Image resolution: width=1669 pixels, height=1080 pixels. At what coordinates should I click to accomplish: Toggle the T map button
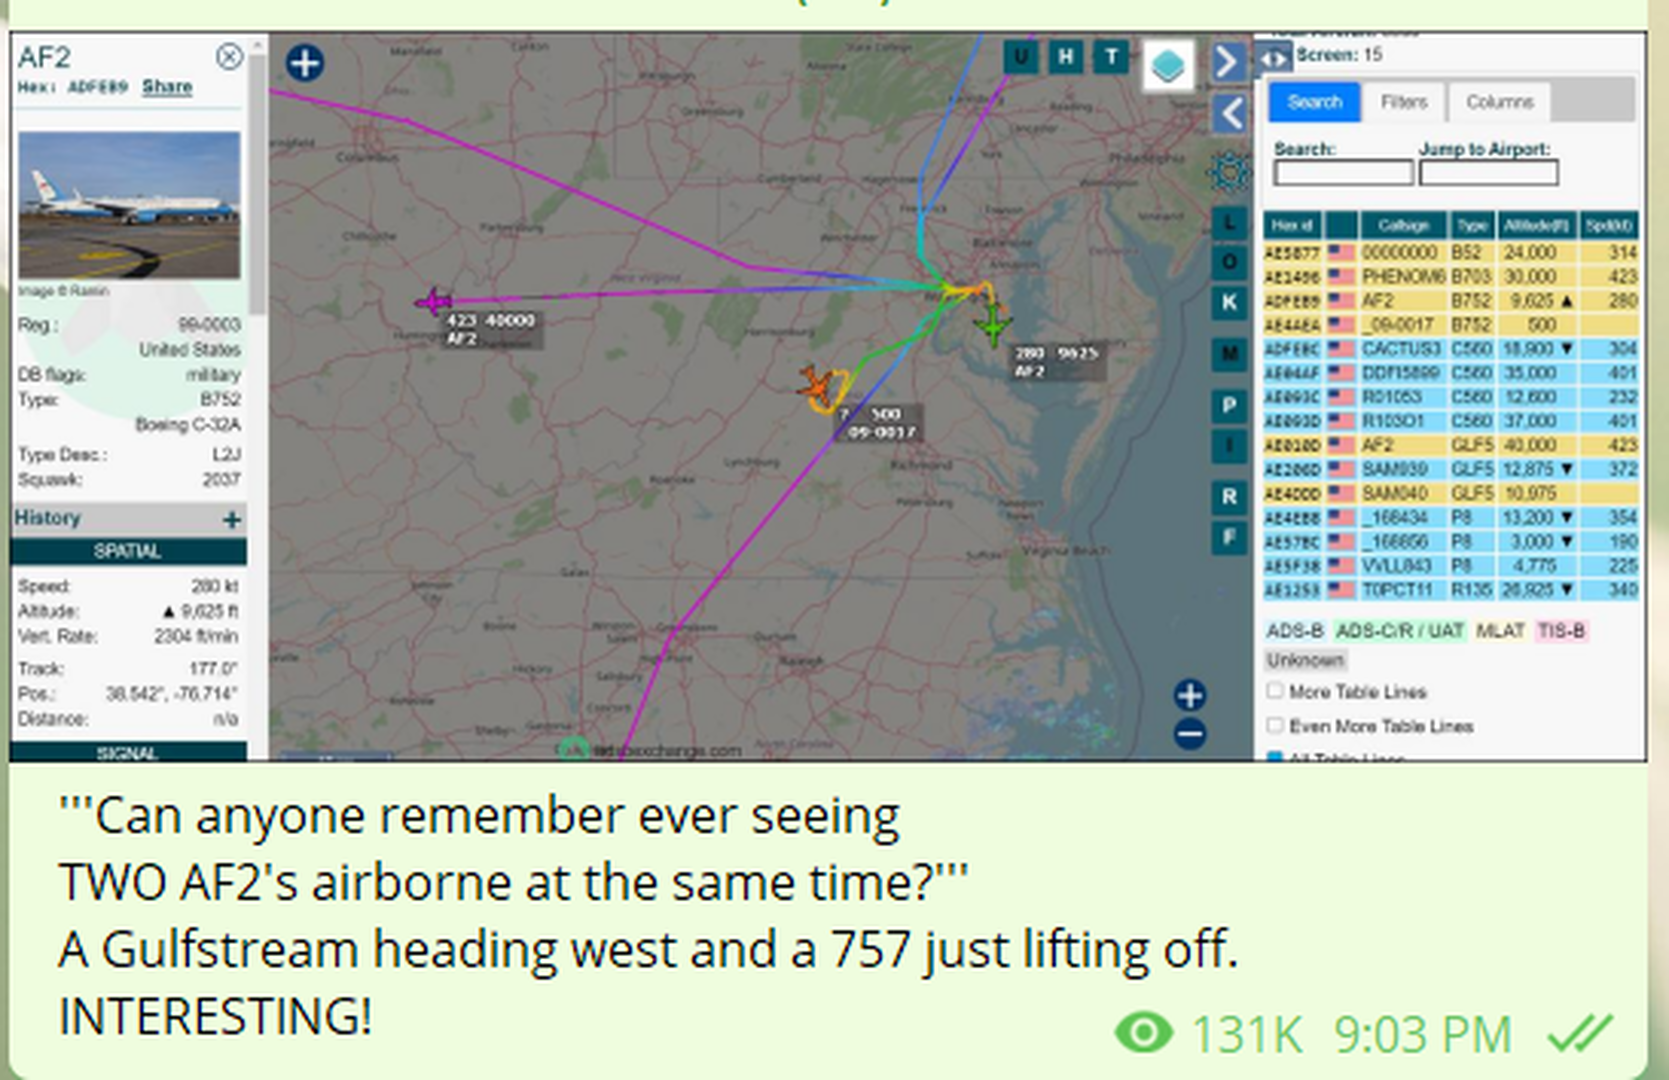(1111, 57)
